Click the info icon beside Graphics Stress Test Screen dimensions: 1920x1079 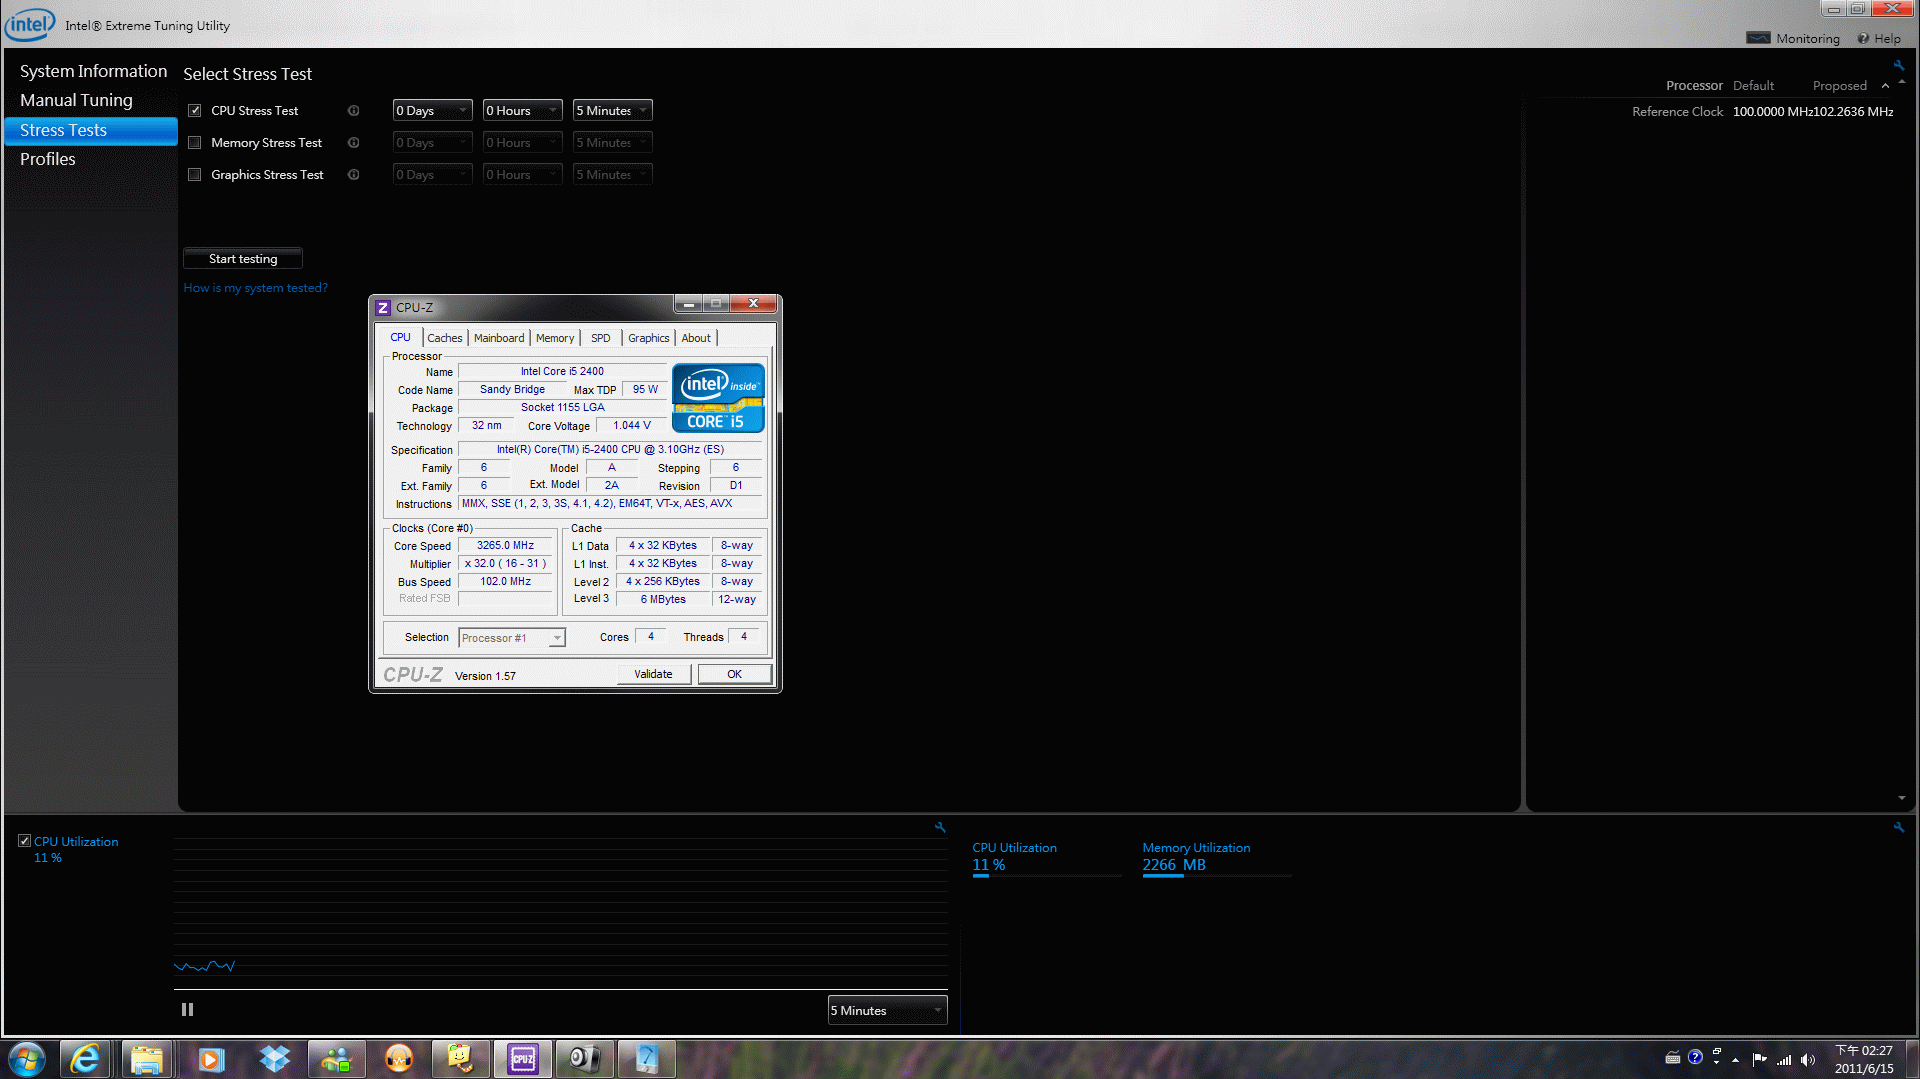(353, 175)
